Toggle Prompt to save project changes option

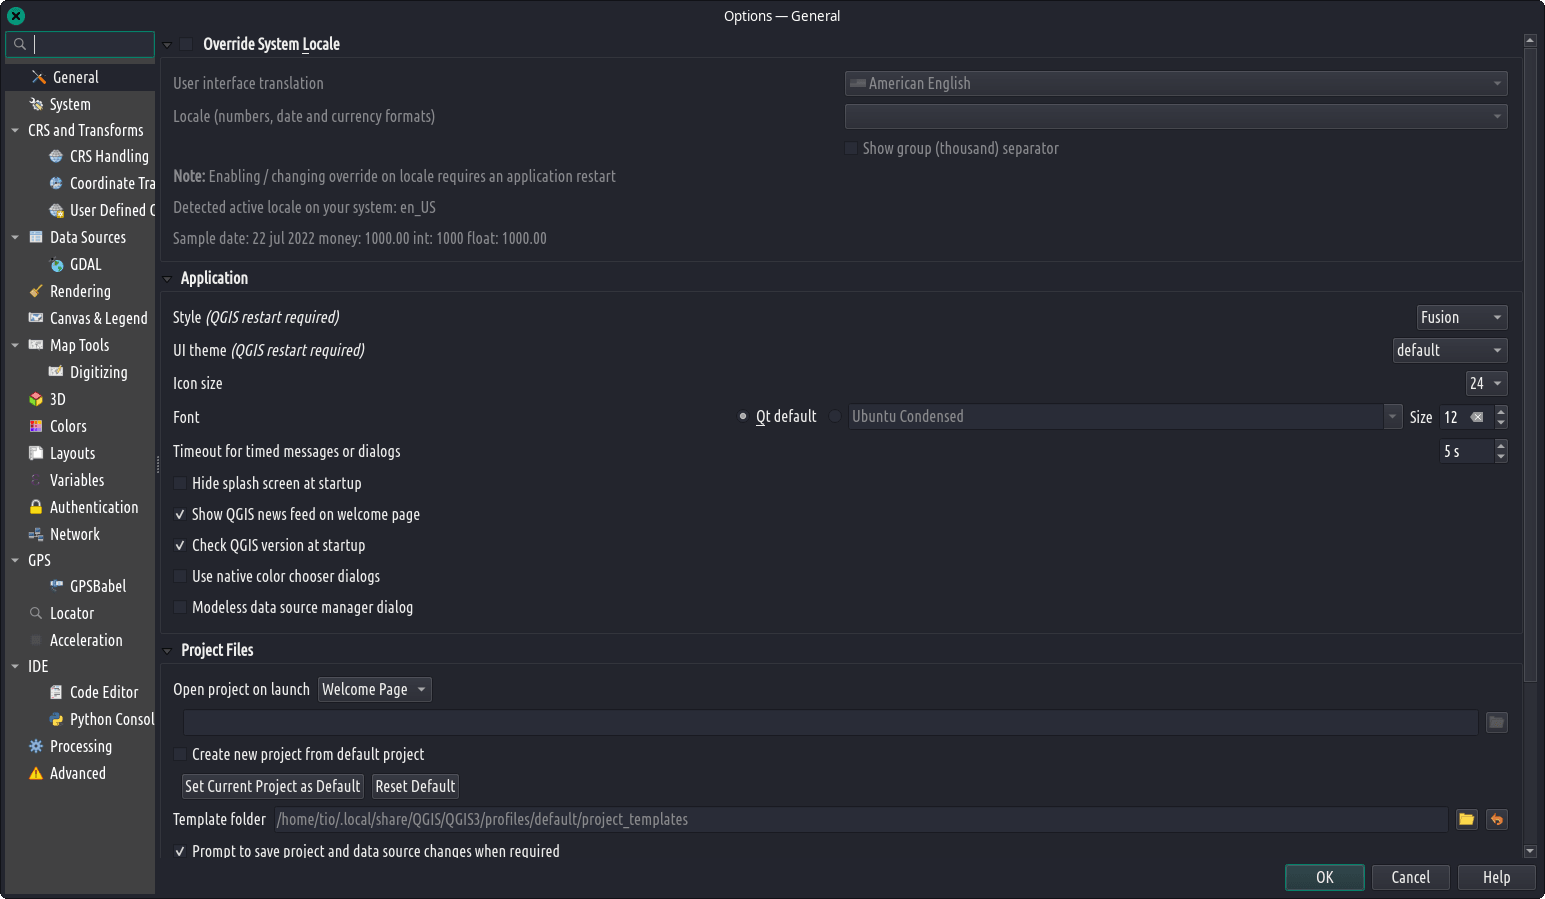180,851
